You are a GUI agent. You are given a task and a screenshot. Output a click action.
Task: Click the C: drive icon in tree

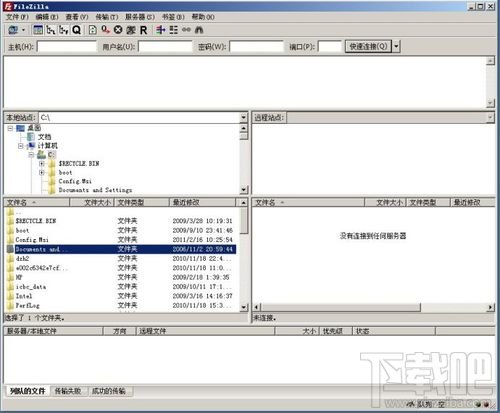coord(41,155)
